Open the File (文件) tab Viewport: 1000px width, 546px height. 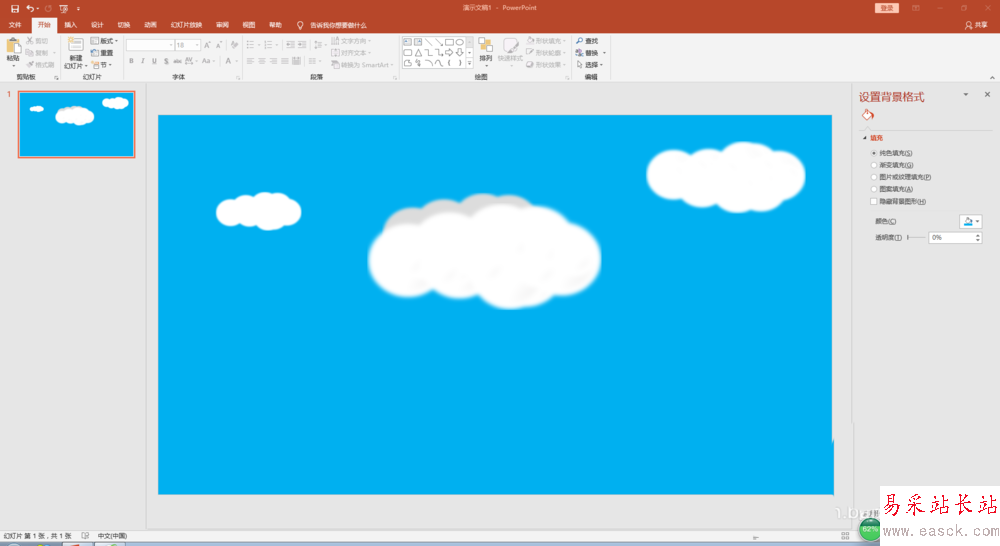15,26
